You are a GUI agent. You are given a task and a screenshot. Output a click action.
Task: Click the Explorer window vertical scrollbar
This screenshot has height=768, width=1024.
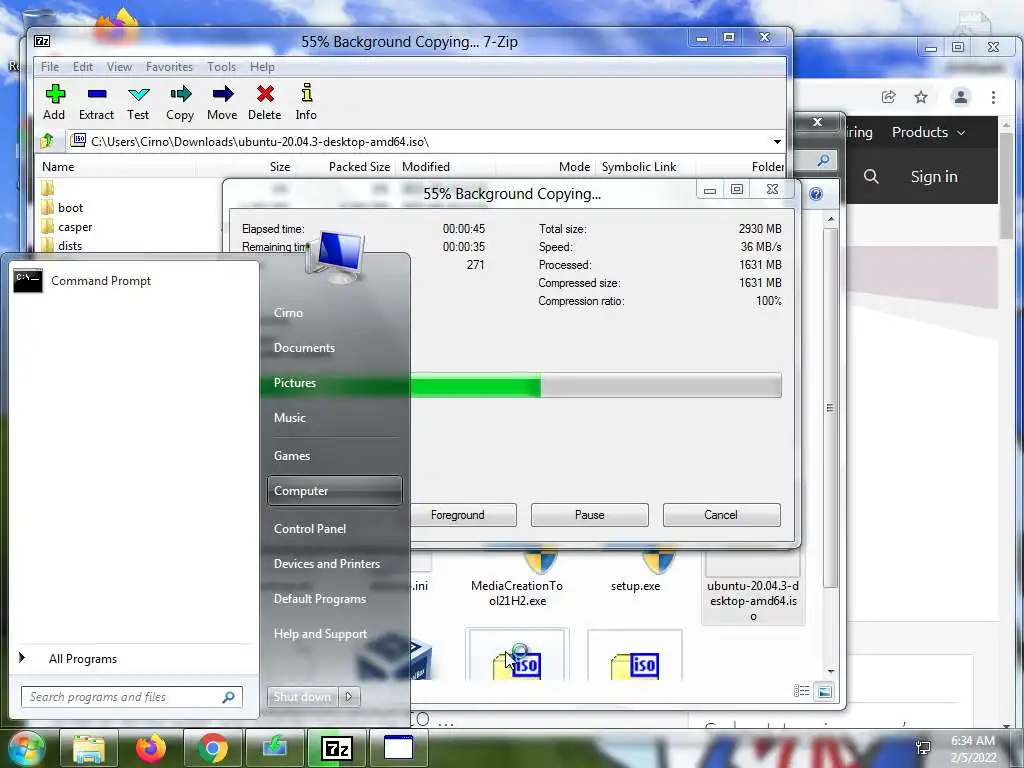830,408
